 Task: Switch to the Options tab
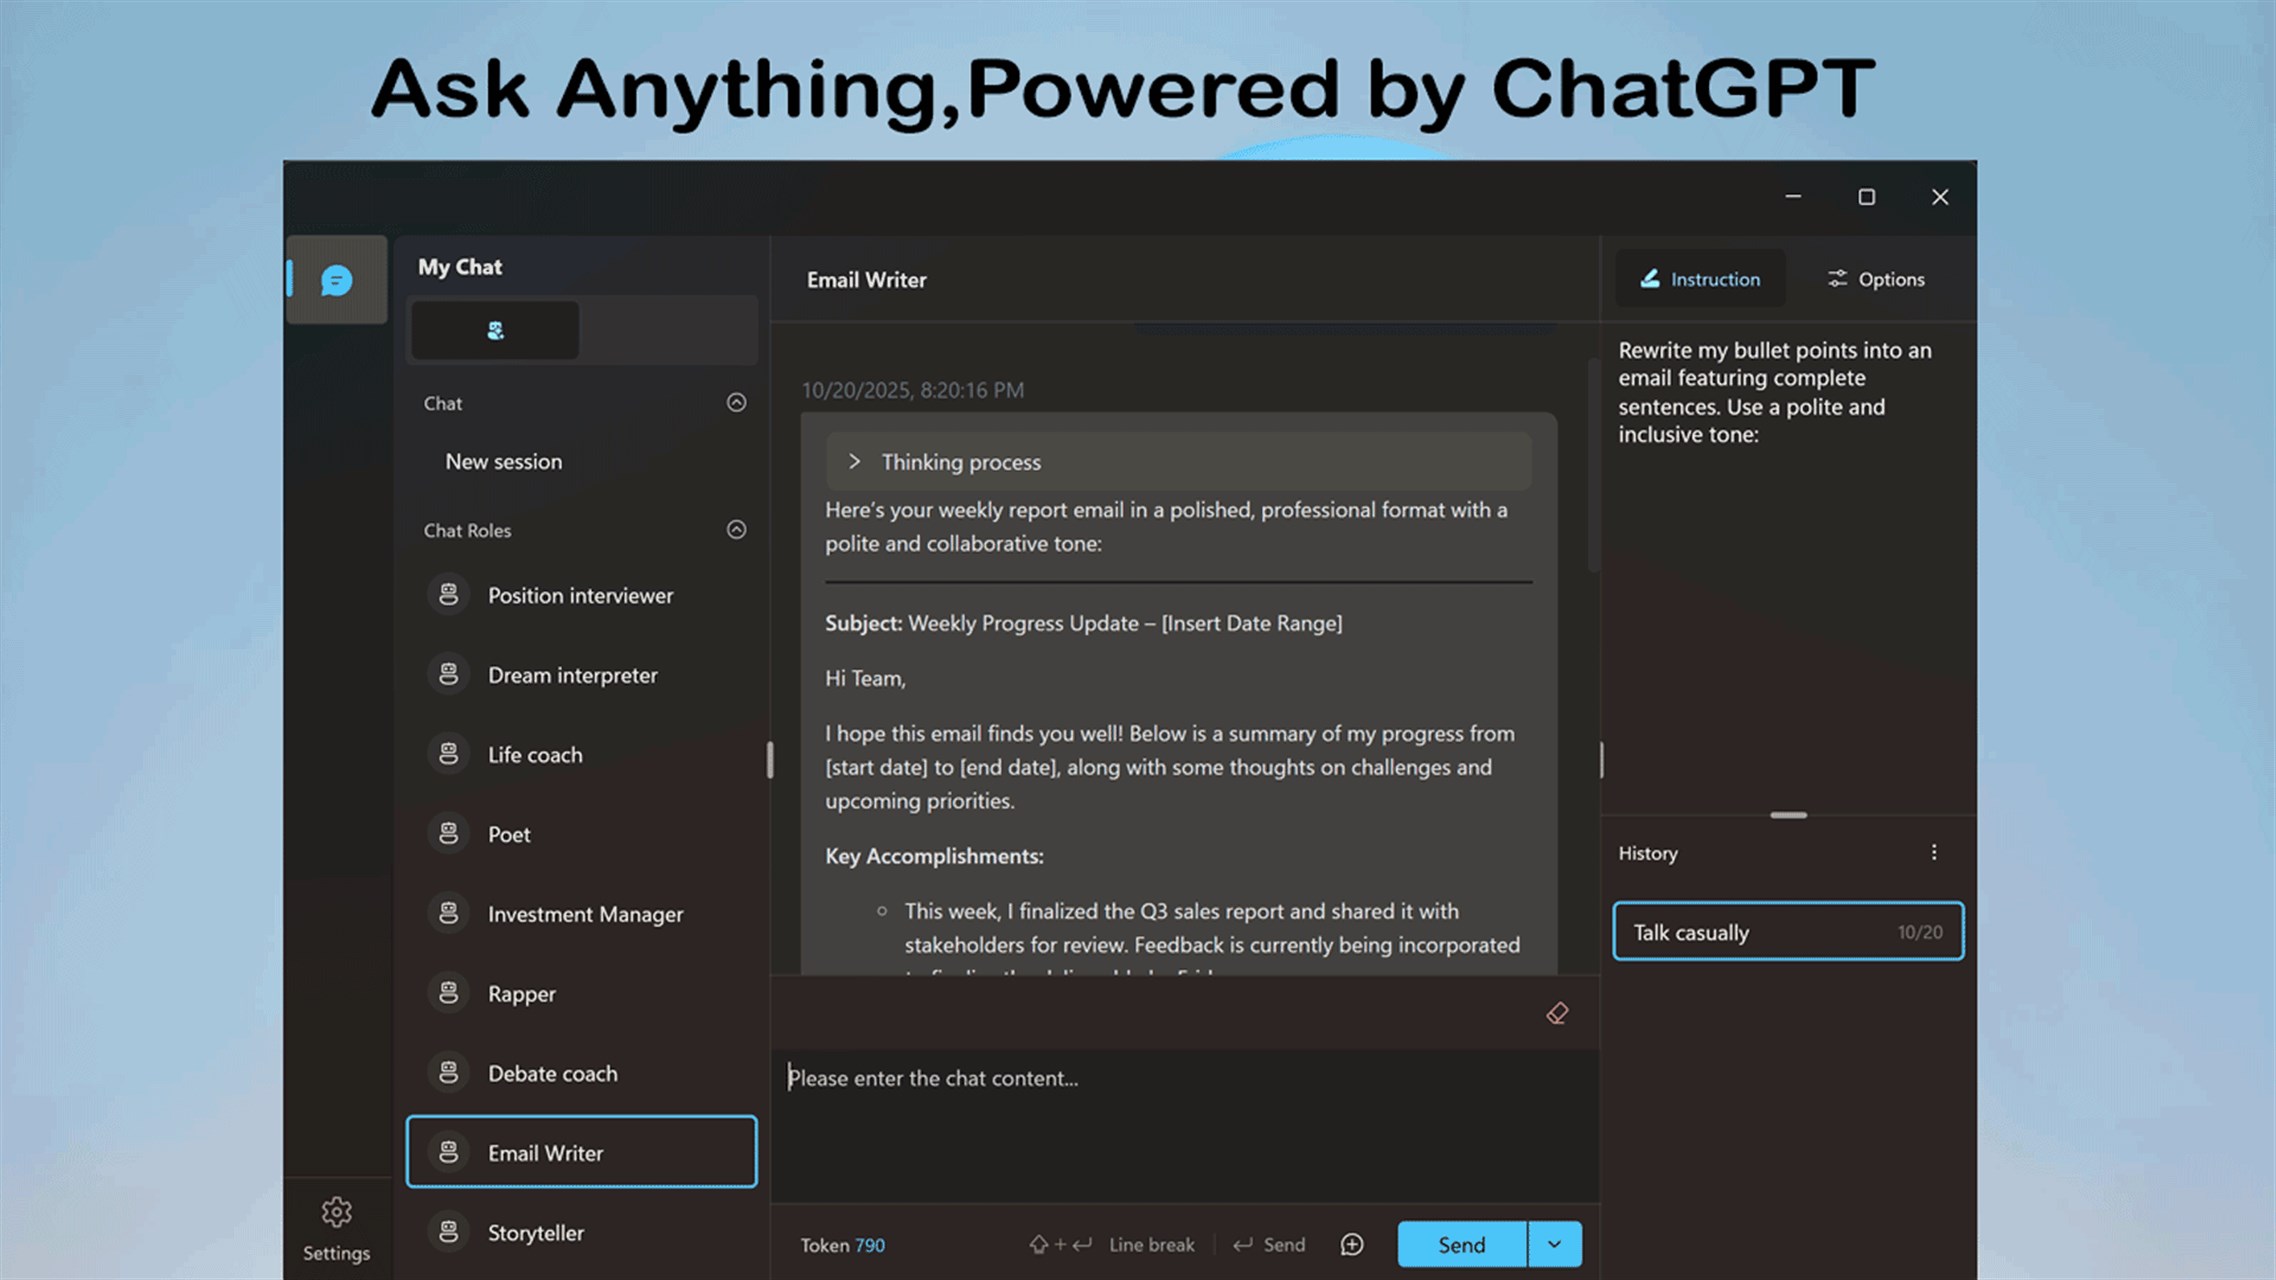point(1876,279)
